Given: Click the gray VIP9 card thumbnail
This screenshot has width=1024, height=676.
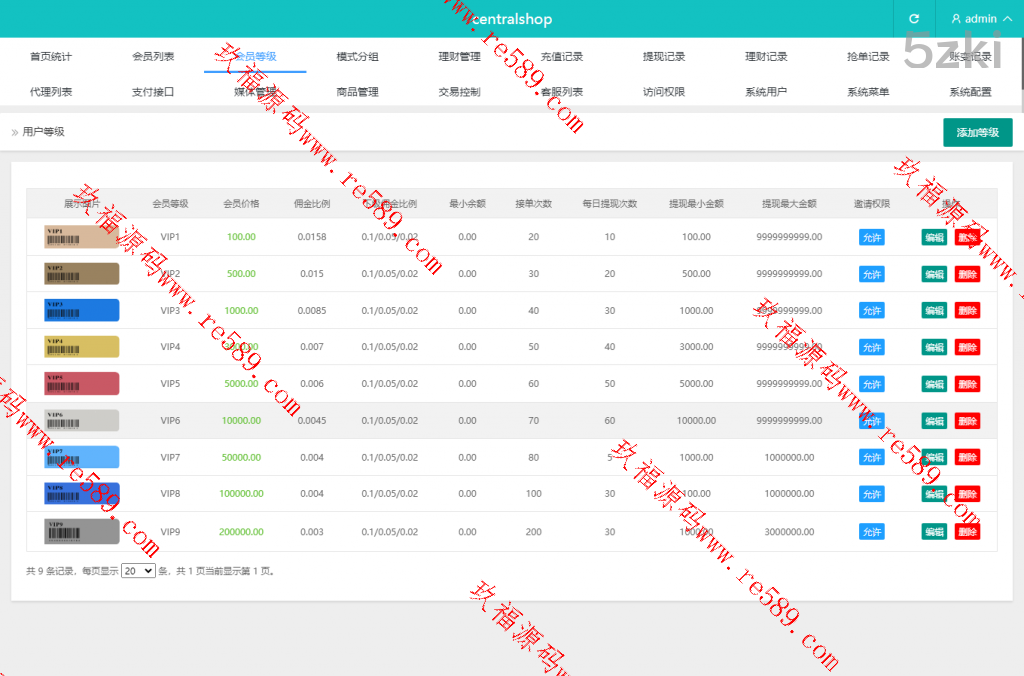Looking at the screenshot, I should tap(82, 531).
